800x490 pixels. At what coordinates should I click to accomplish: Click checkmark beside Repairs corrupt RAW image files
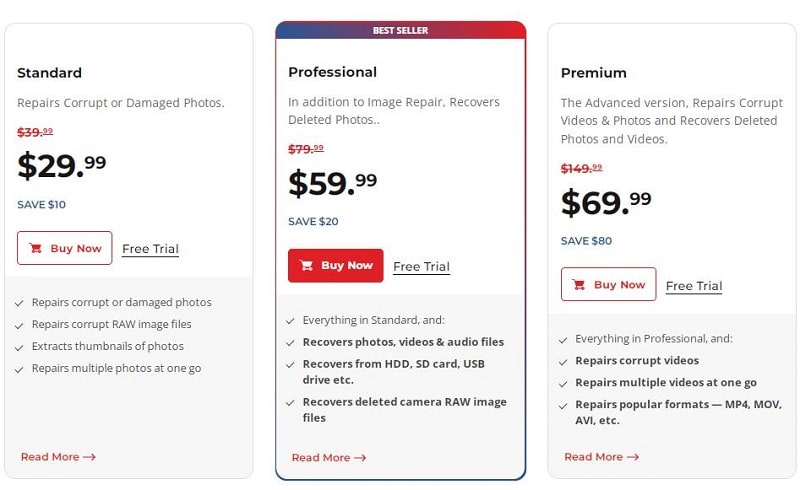[x=19, y=326]
